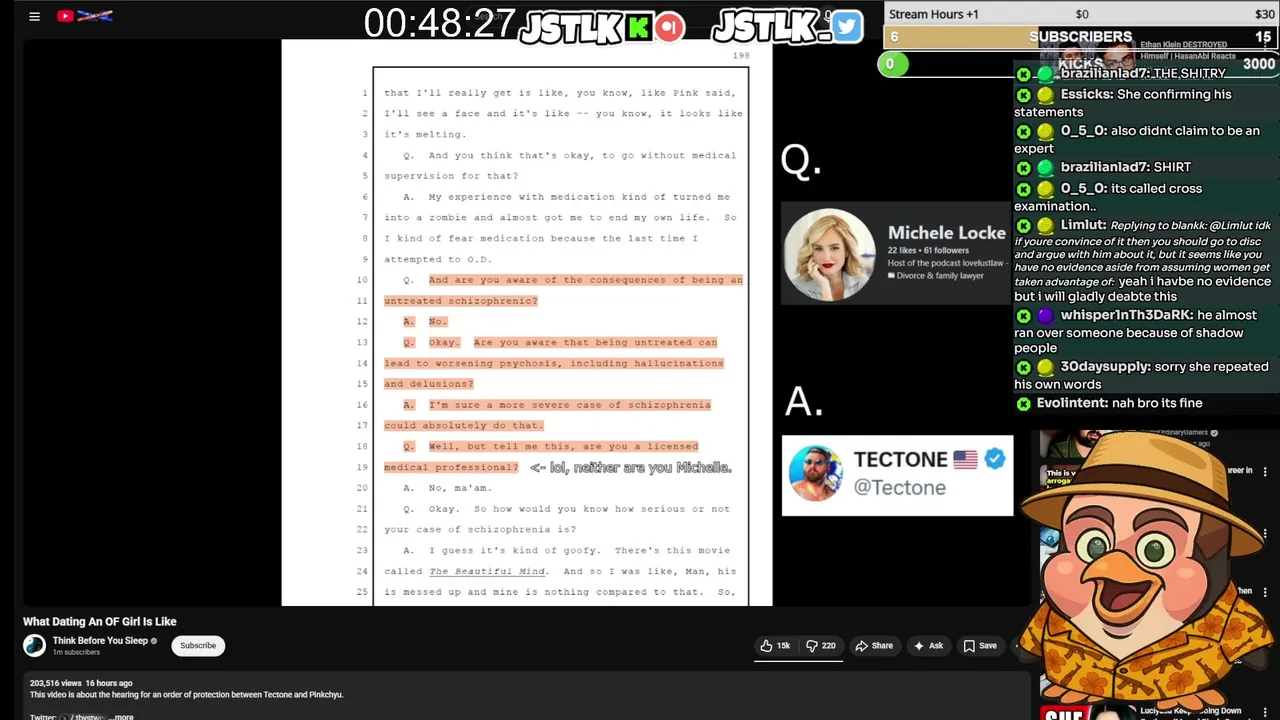Click the US flag beside TECTONE
The width and height of the screenshot is (1280, 720).
pyautogui.click(x=965, y=460)
